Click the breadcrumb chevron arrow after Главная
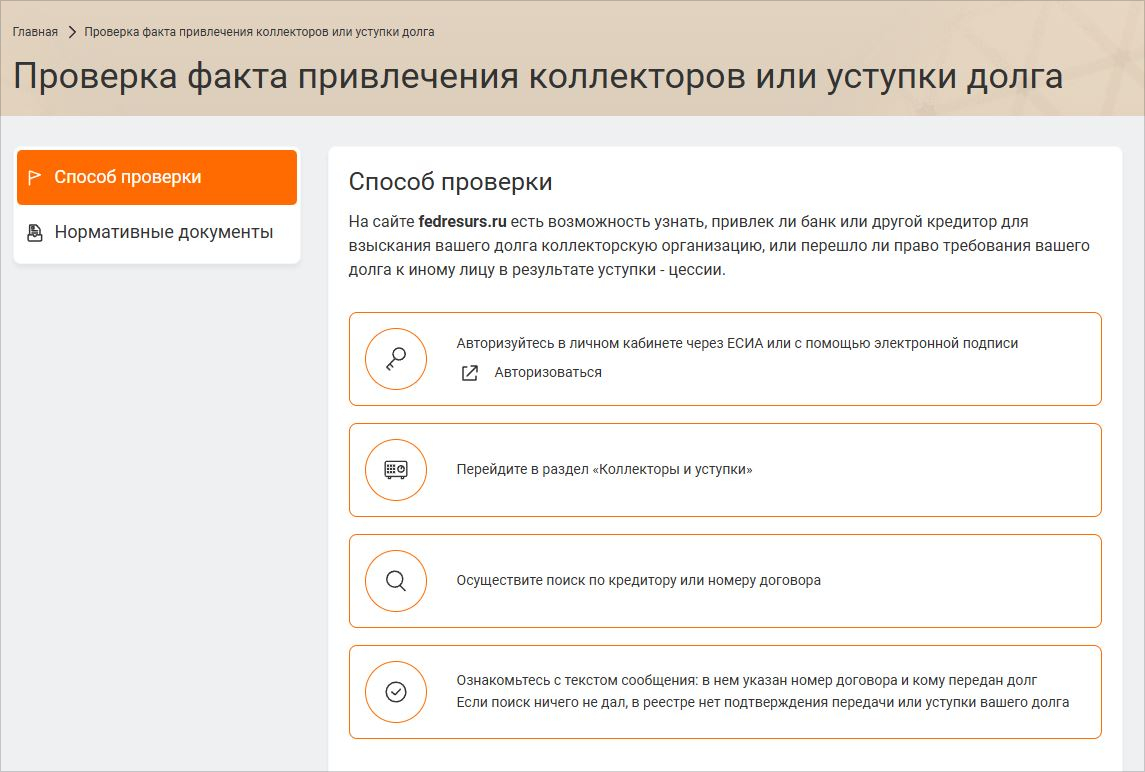 coord(72,32)
